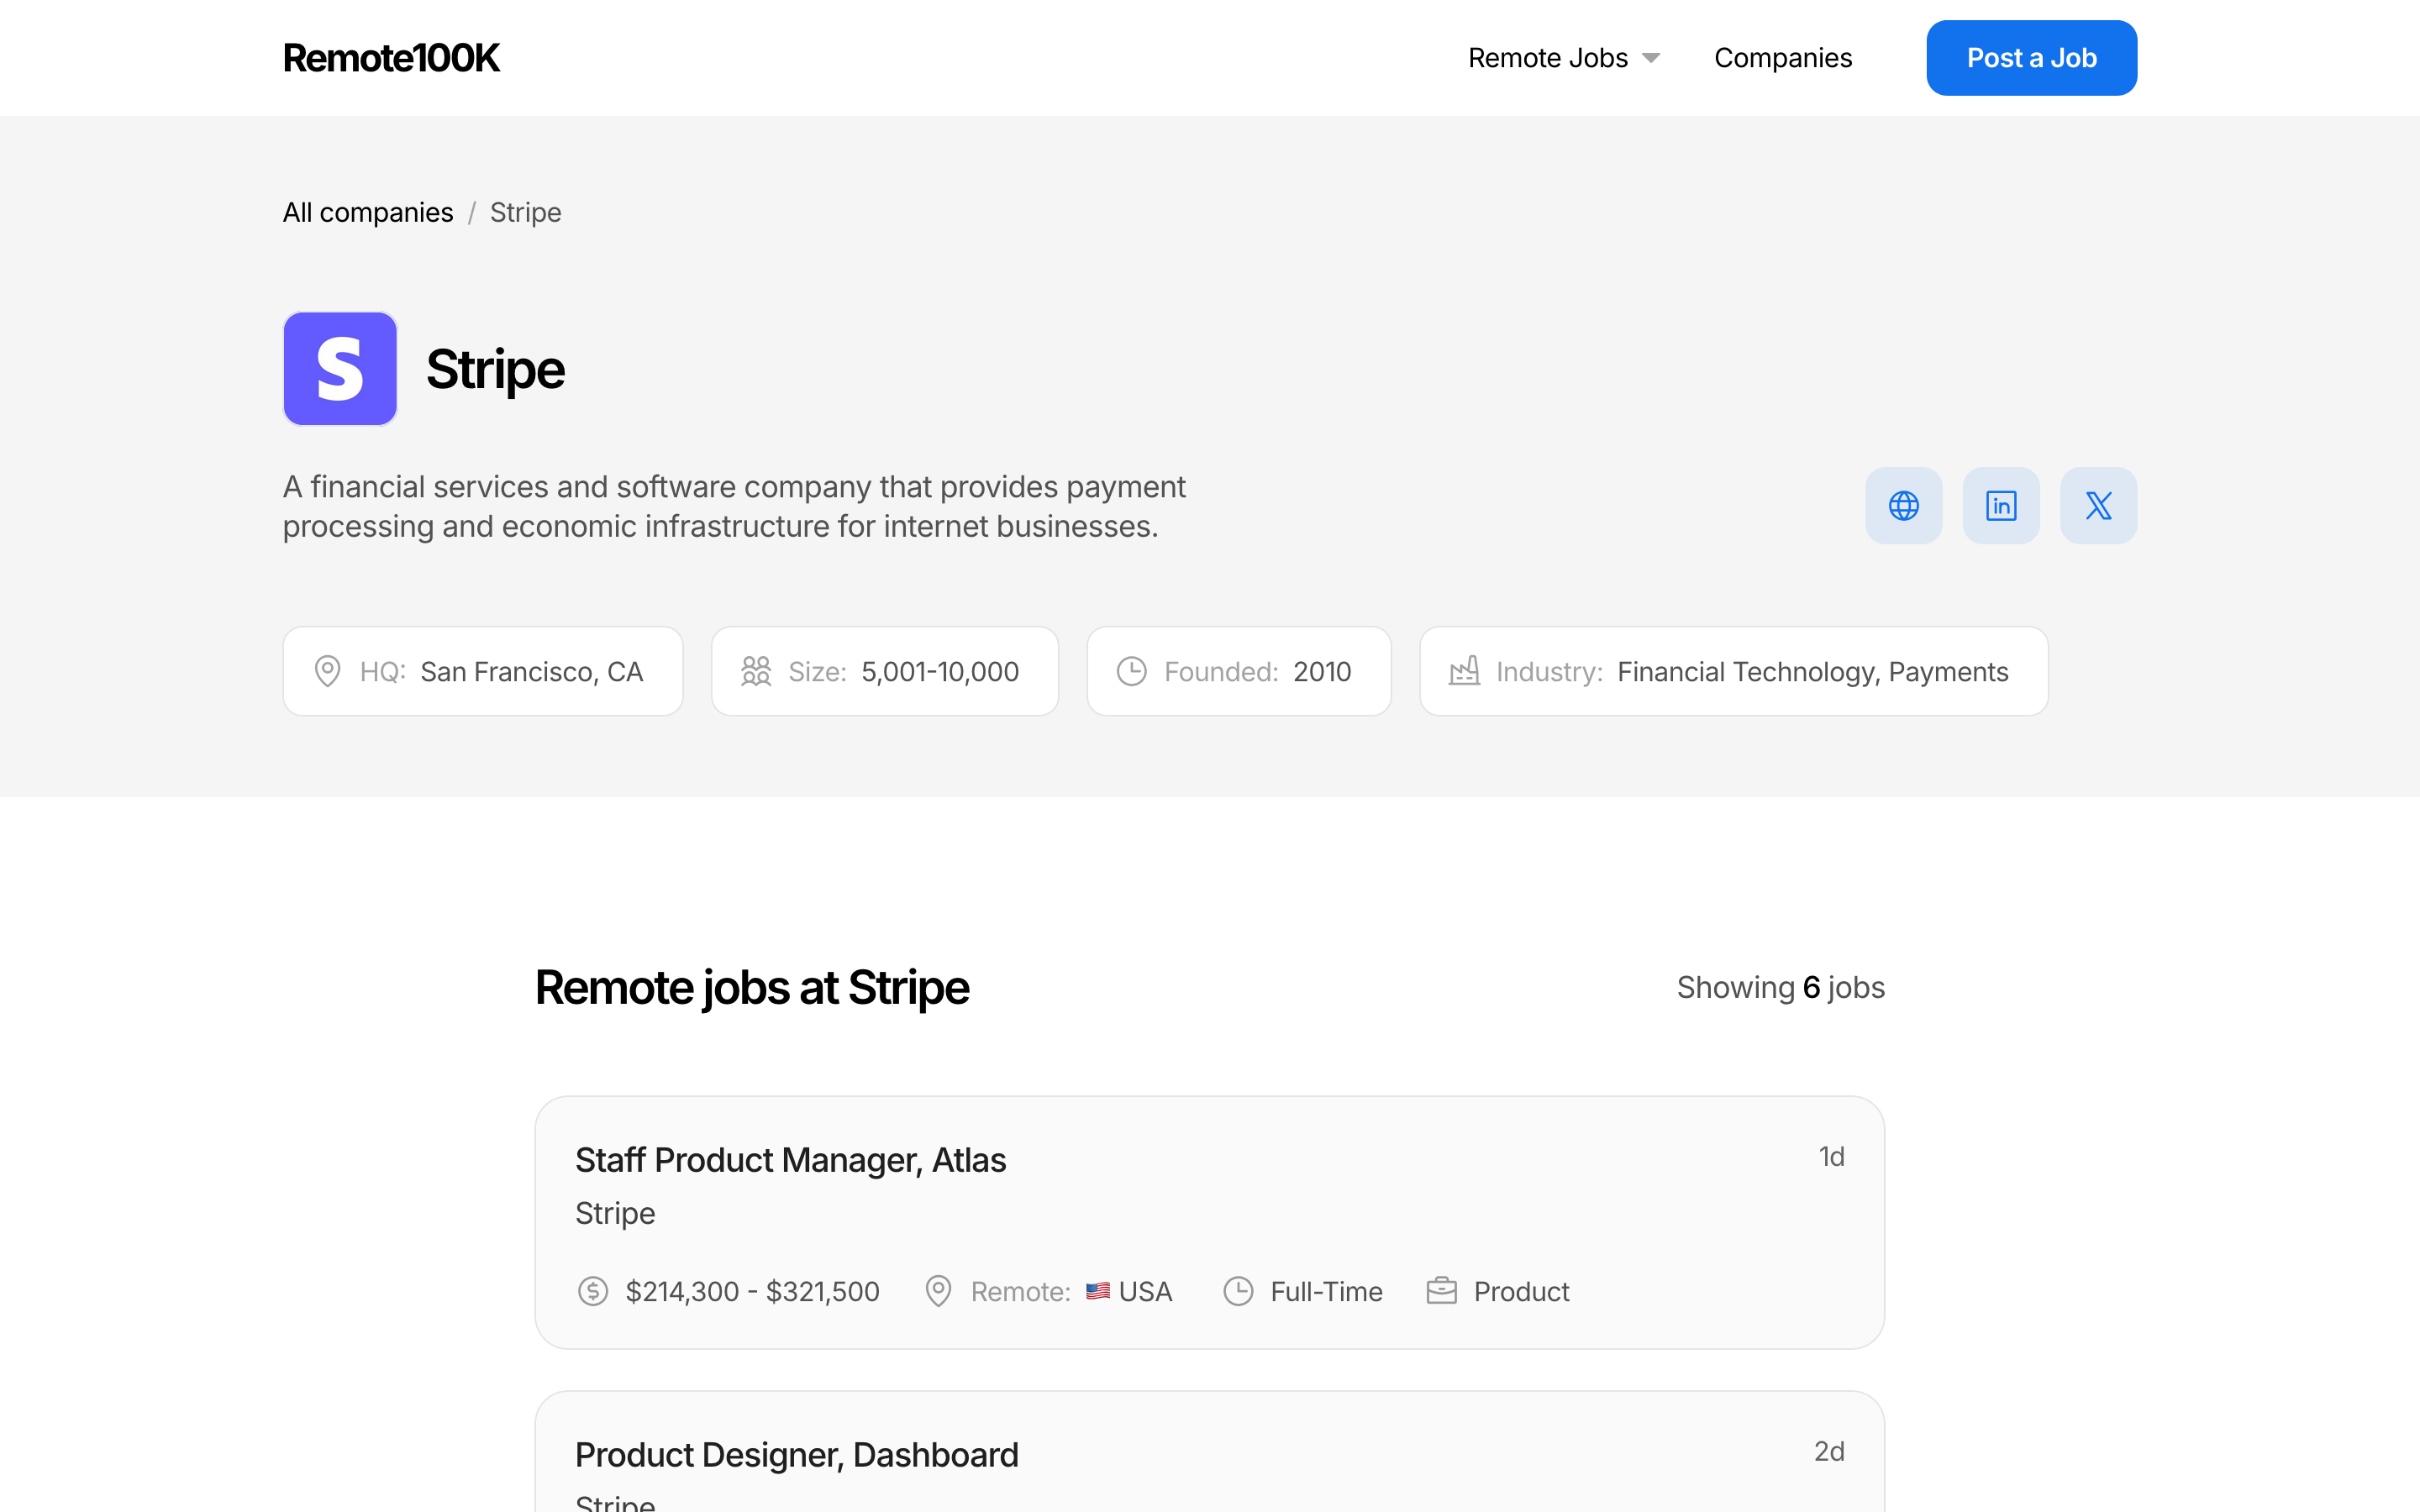Go to Remote100K home via logo

pos(391,58)
